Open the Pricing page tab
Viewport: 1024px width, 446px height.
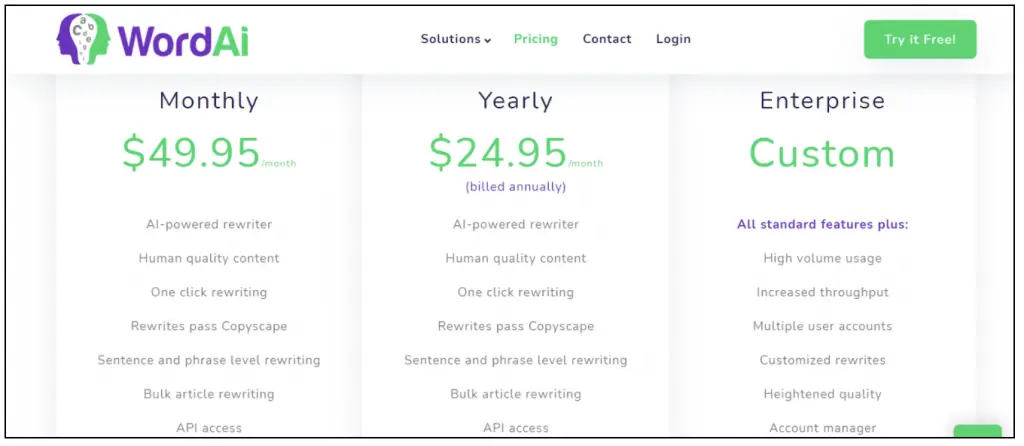535,39
